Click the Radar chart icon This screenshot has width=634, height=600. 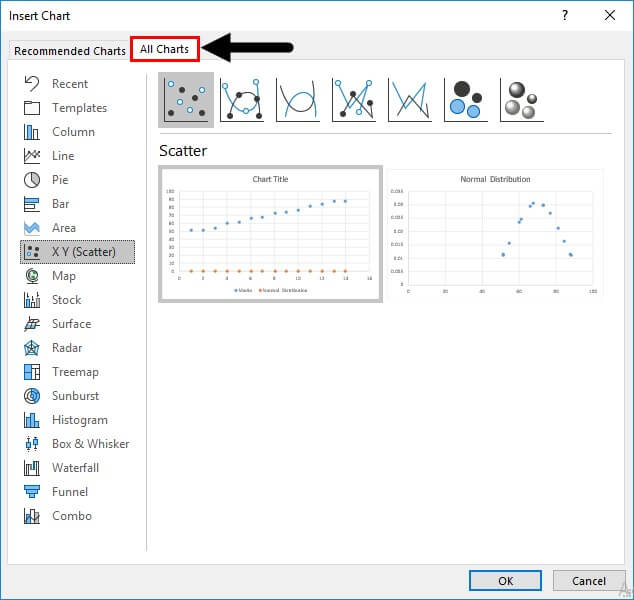(x=32, y=348)
